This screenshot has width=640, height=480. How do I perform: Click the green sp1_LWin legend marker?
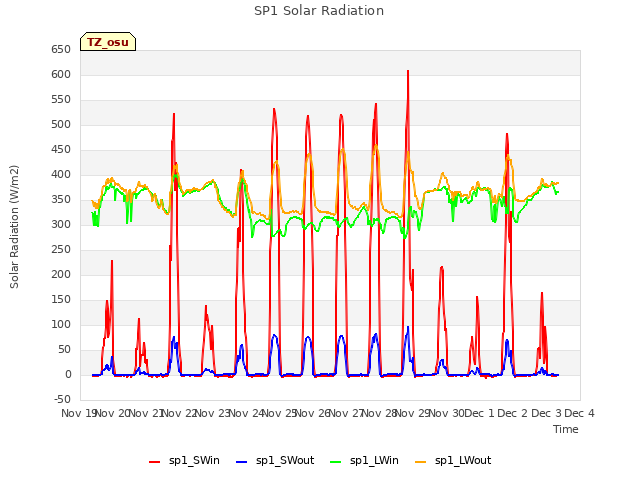coord(336,462)
